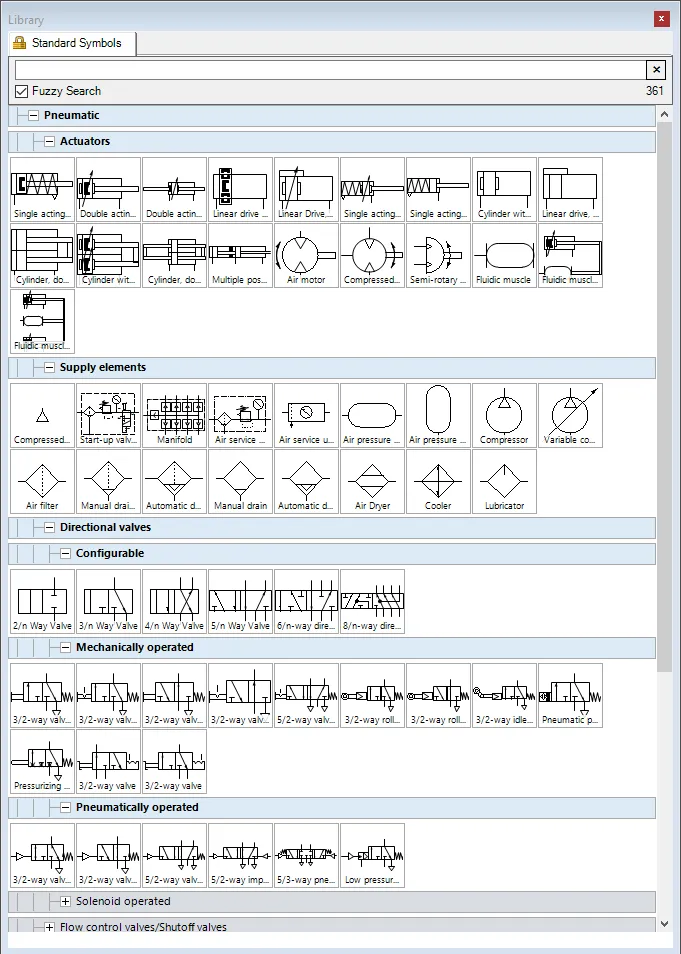The image size is (681, 954).
Task: Select the 4/n Way Valve symbol
Action: click(174, 601)
